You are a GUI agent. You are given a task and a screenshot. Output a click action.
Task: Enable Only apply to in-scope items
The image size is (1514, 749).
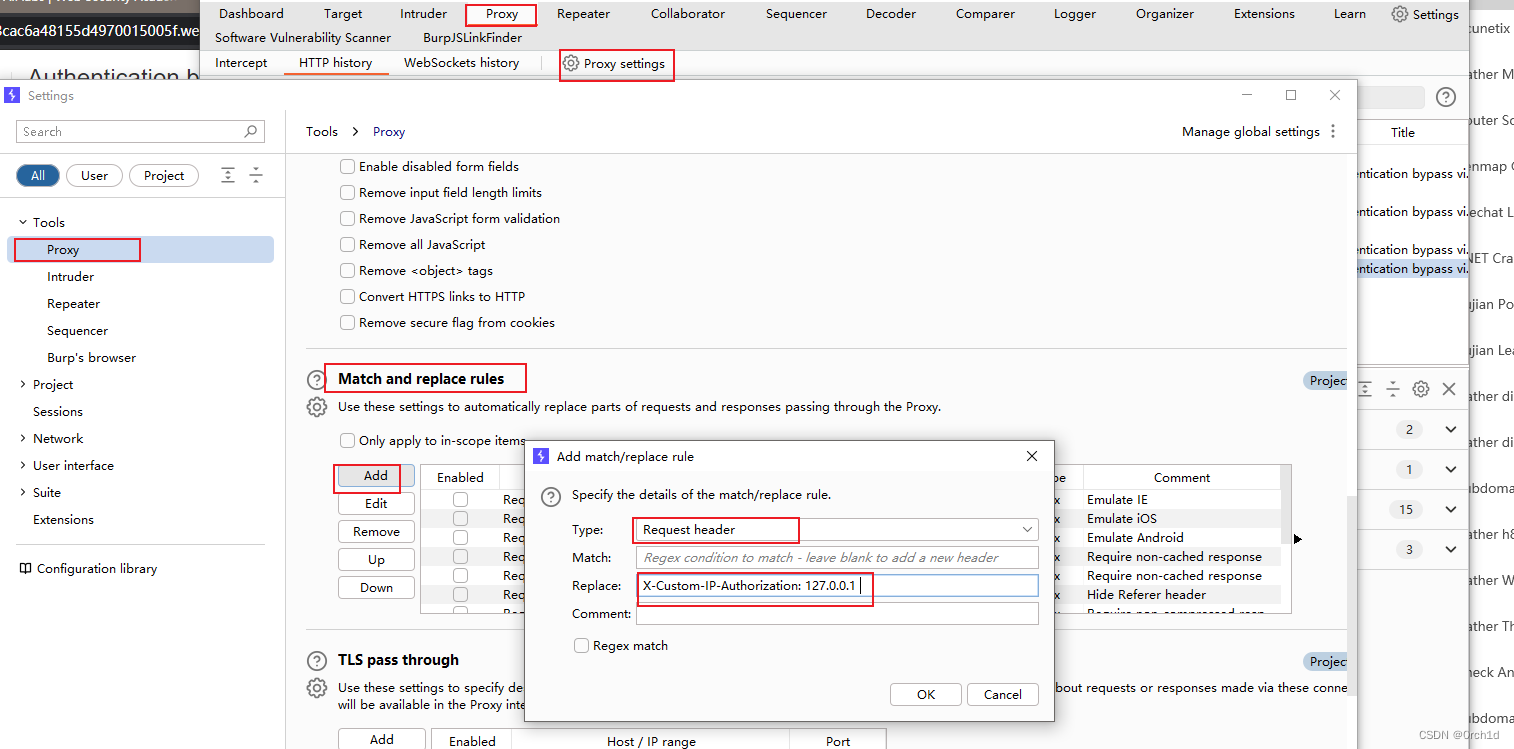348,441
